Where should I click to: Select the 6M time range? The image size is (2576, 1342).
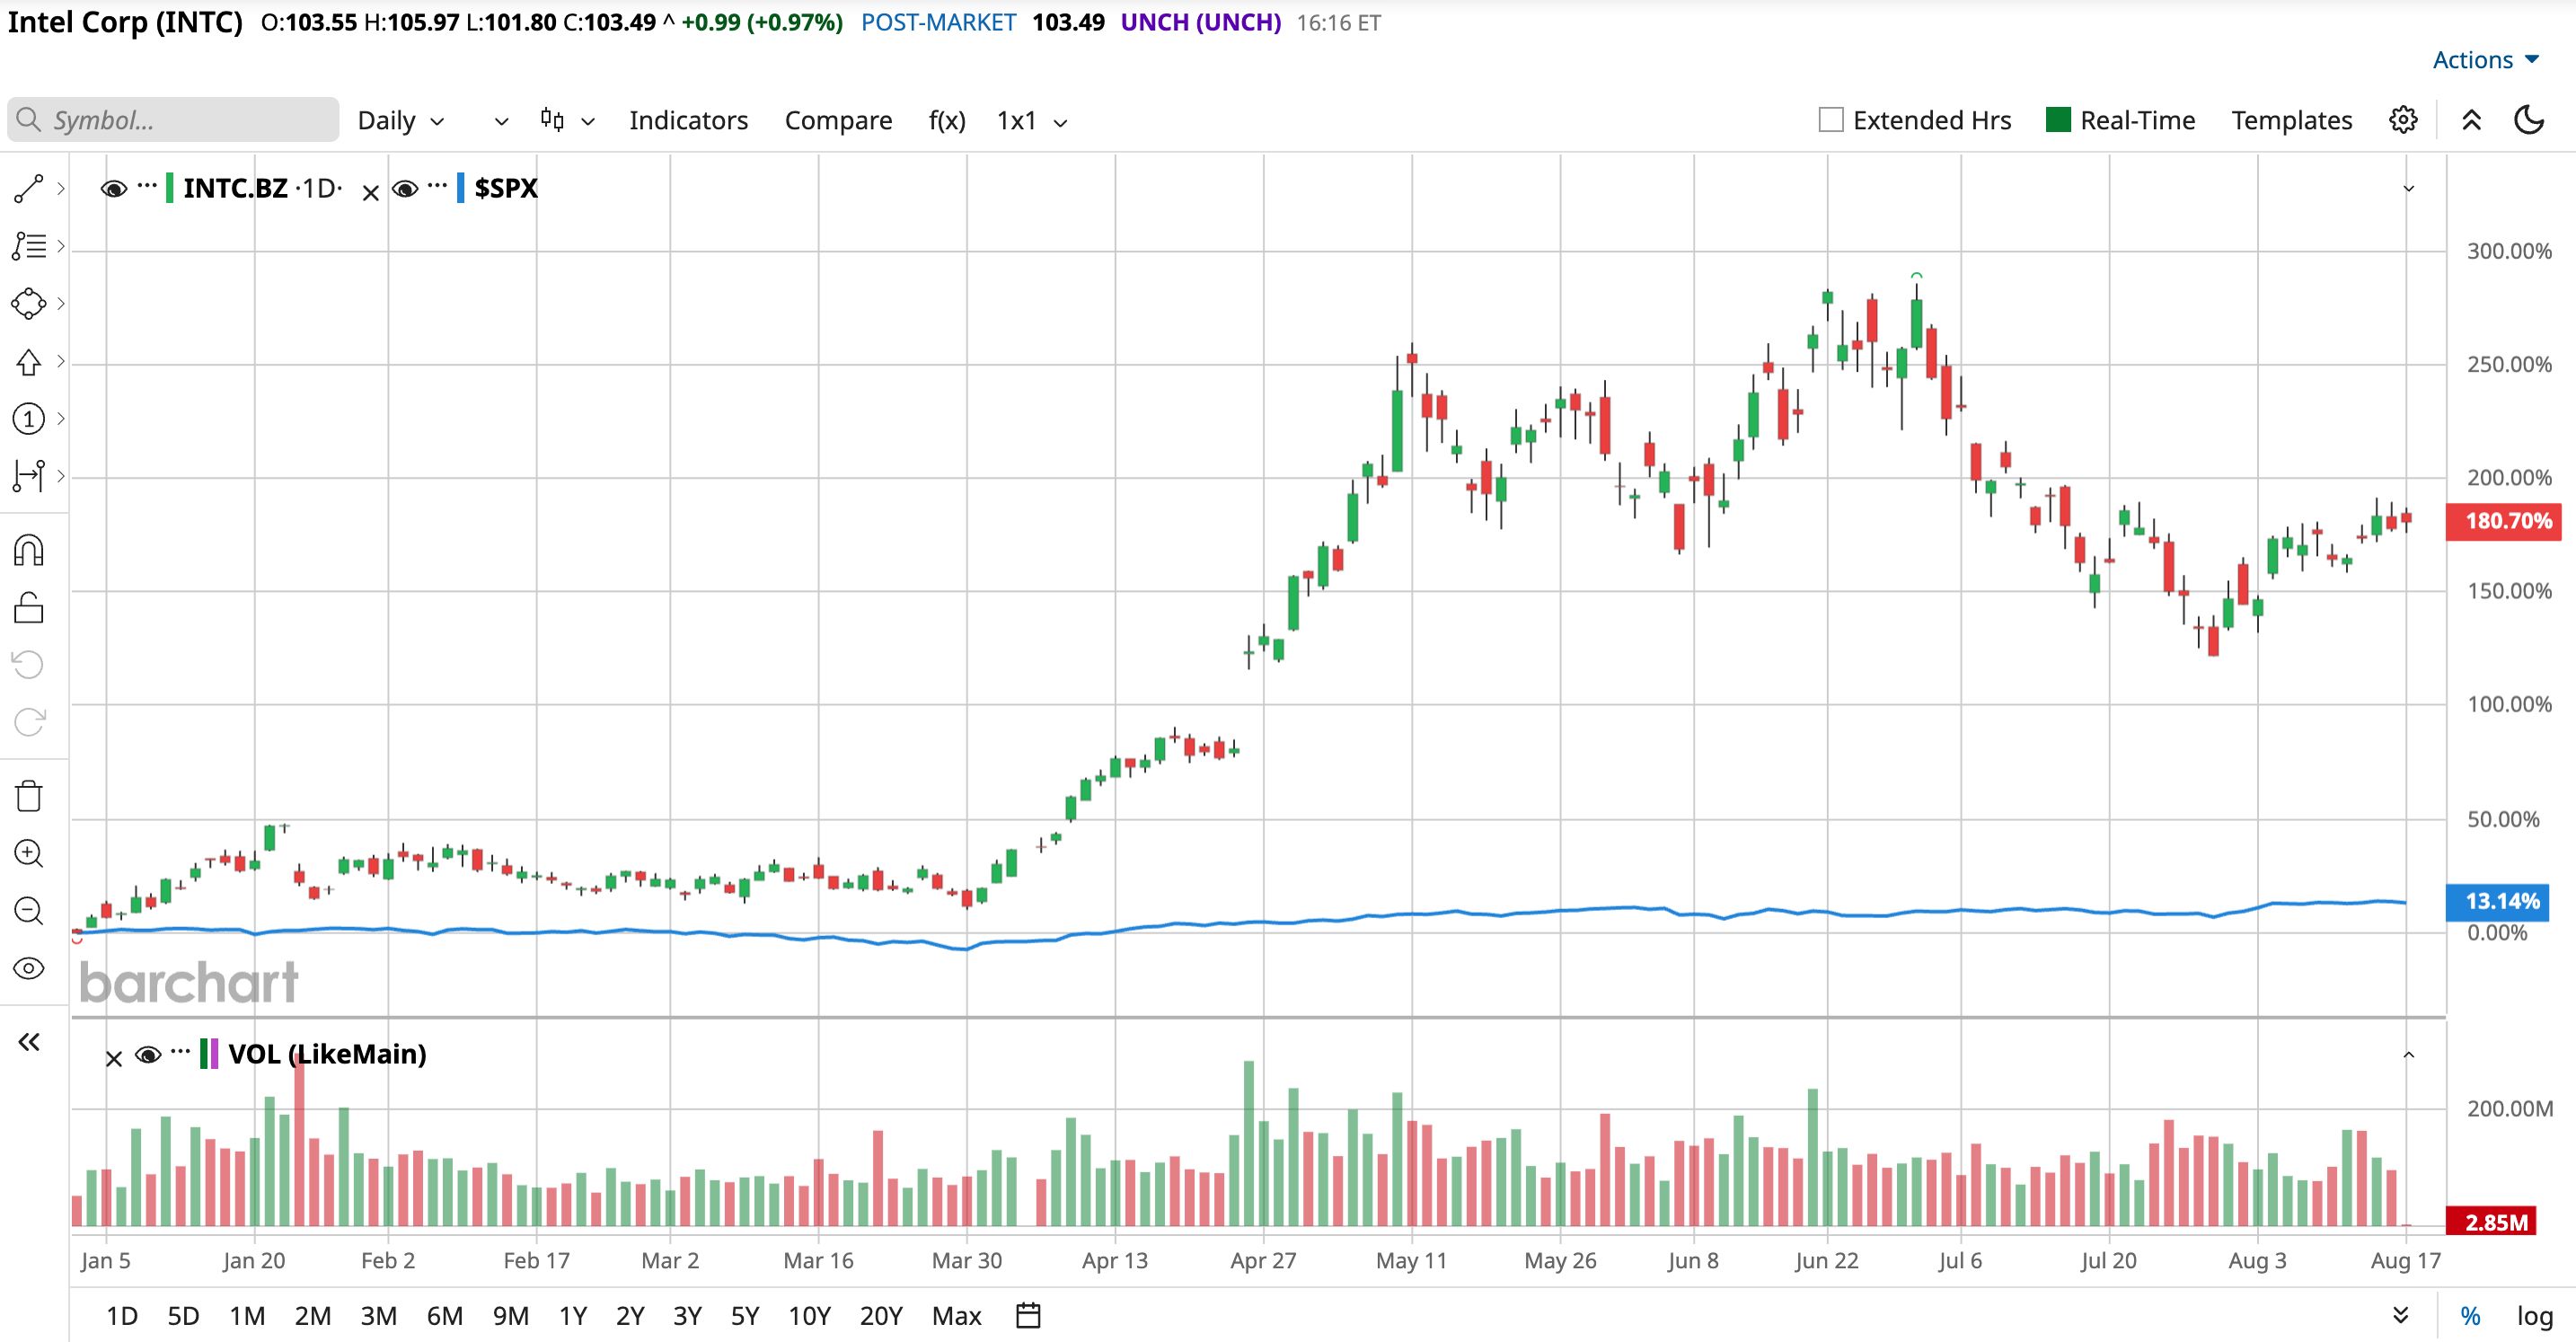[444, 1315]
